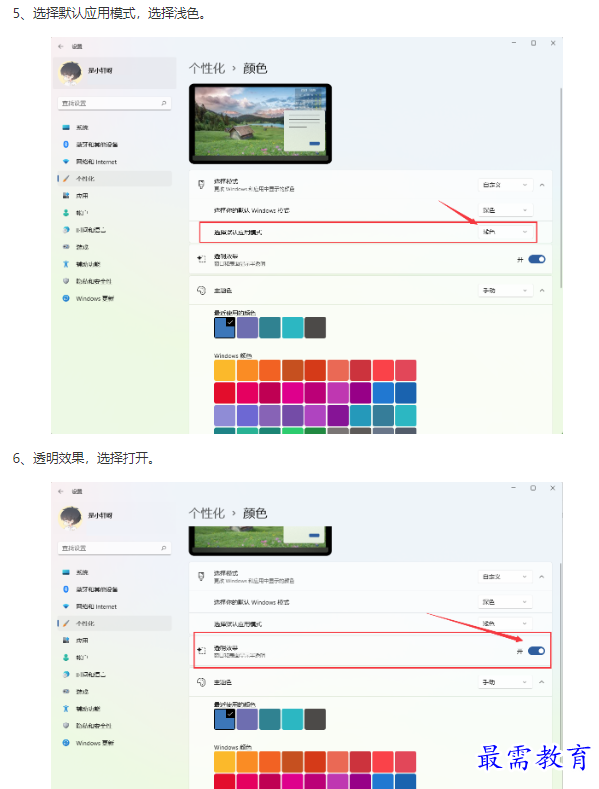Image resolution: width=599 pixels, height=789 pixels.
Task: Open the 深色 Windows mode dropdown, step 6 window
Action: (505, 602)
